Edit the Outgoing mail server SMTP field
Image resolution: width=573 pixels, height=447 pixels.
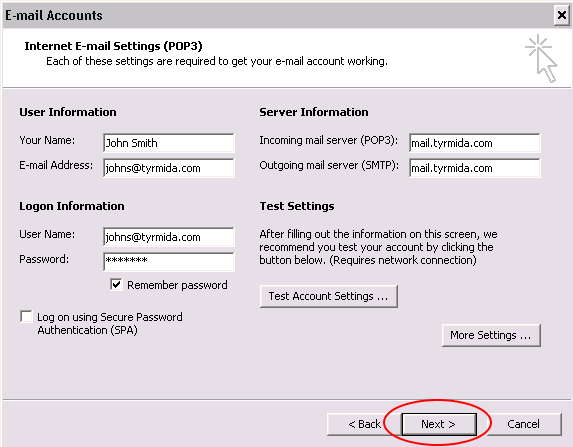click(474, 168)
